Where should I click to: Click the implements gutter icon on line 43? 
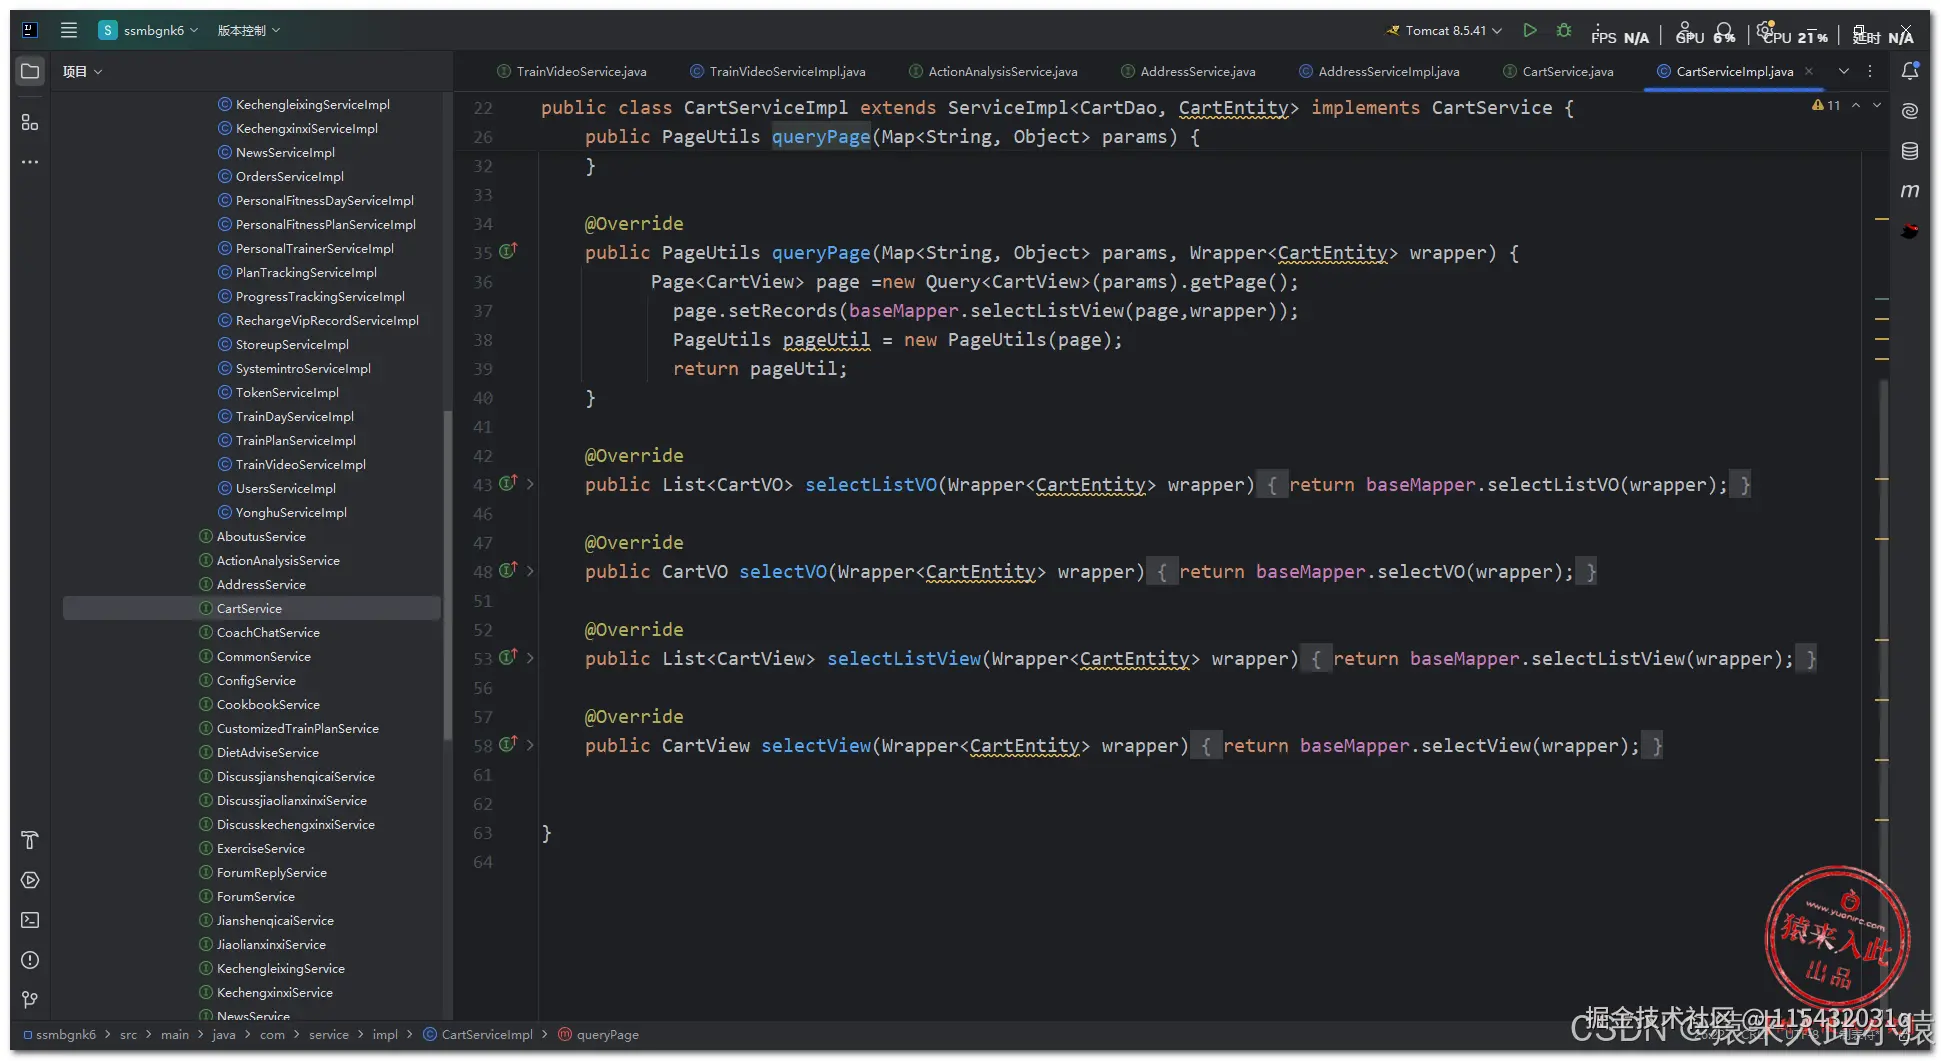(x=508, y=483)
